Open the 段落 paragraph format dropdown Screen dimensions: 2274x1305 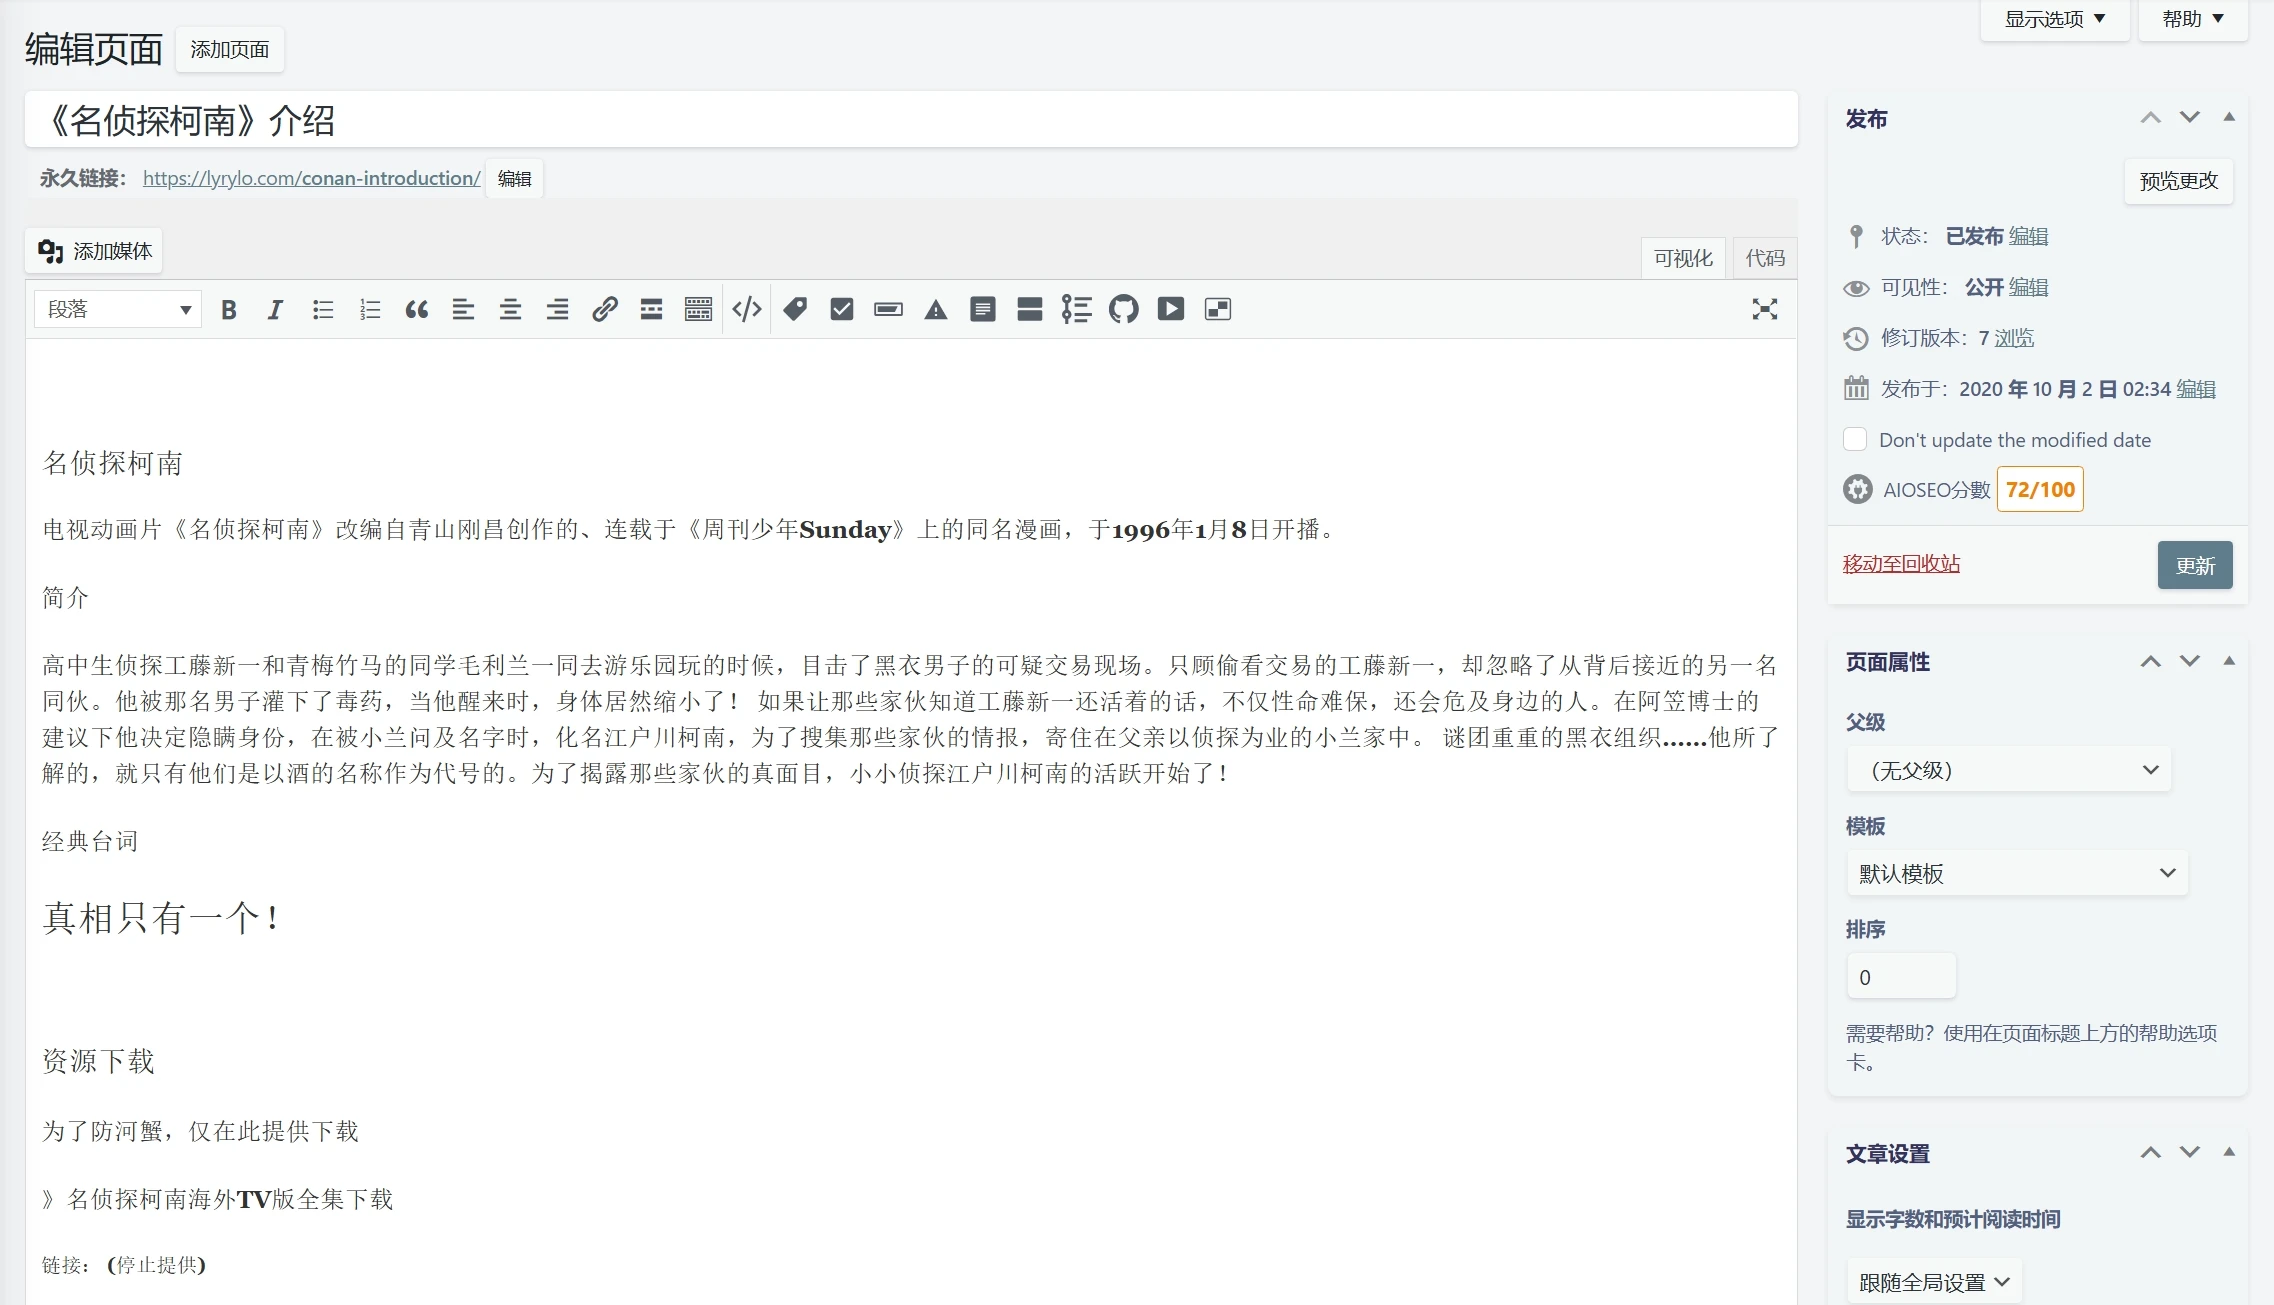coord(118,309)
